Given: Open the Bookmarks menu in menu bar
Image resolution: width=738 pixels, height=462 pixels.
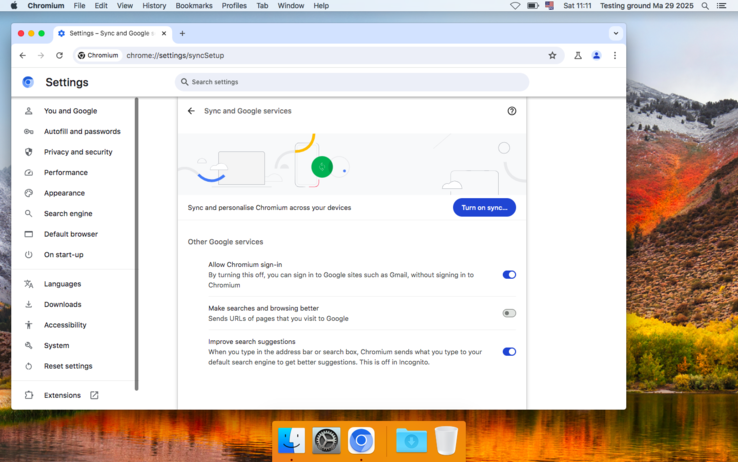Looking at the screenshot, I should pyautogui.click(x=194, y=6).
